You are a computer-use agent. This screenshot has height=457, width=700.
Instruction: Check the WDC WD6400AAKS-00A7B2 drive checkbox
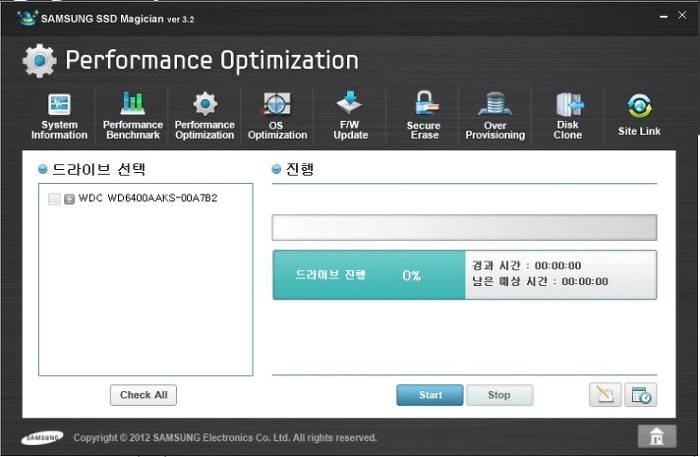[54, 199]
